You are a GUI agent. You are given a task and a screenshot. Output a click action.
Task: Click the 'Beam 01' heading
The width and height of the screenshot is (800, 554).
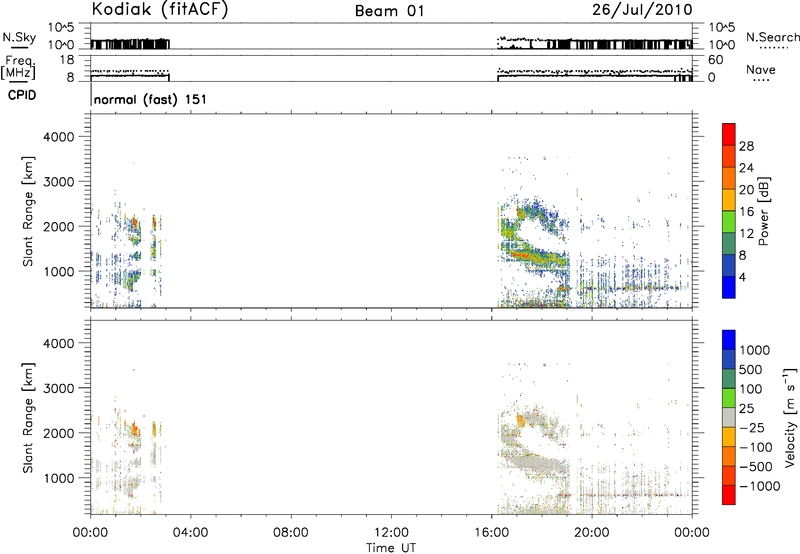pos(389,11)
